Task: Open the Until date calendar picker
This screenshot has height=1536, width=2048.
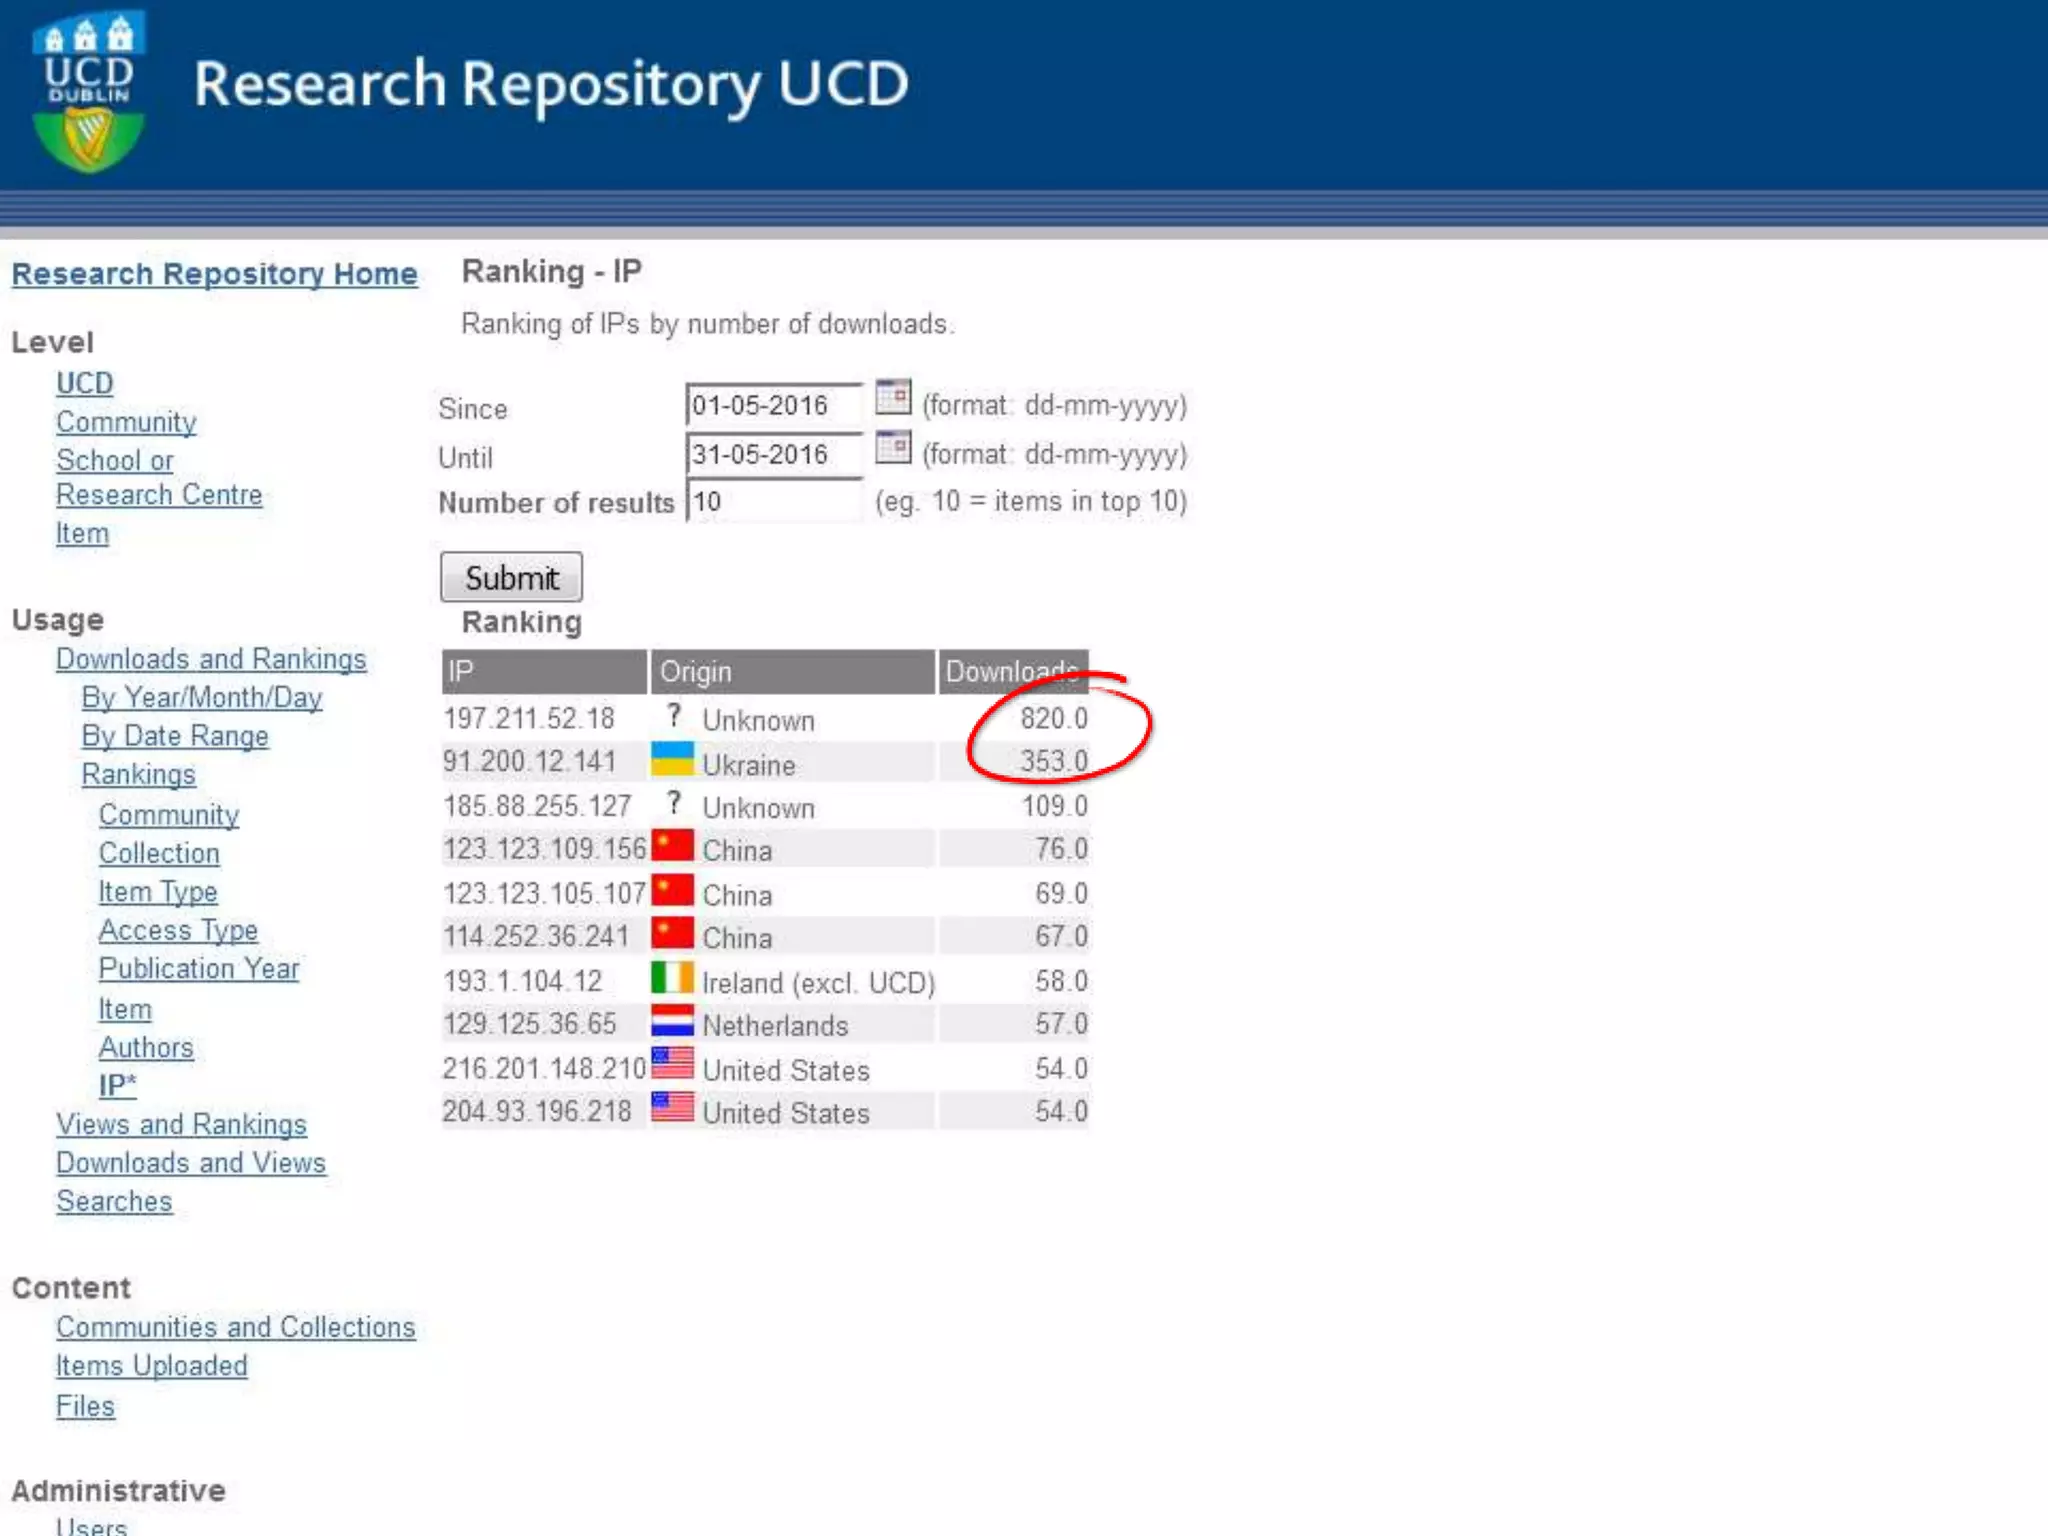Action: click(x=892, y=447)
